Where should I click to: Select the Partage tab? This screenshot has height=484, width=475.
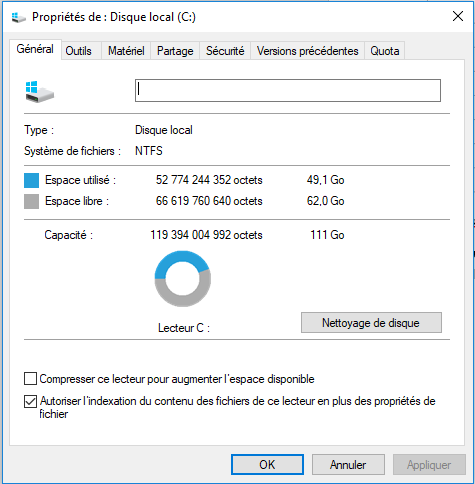point(175,51)
